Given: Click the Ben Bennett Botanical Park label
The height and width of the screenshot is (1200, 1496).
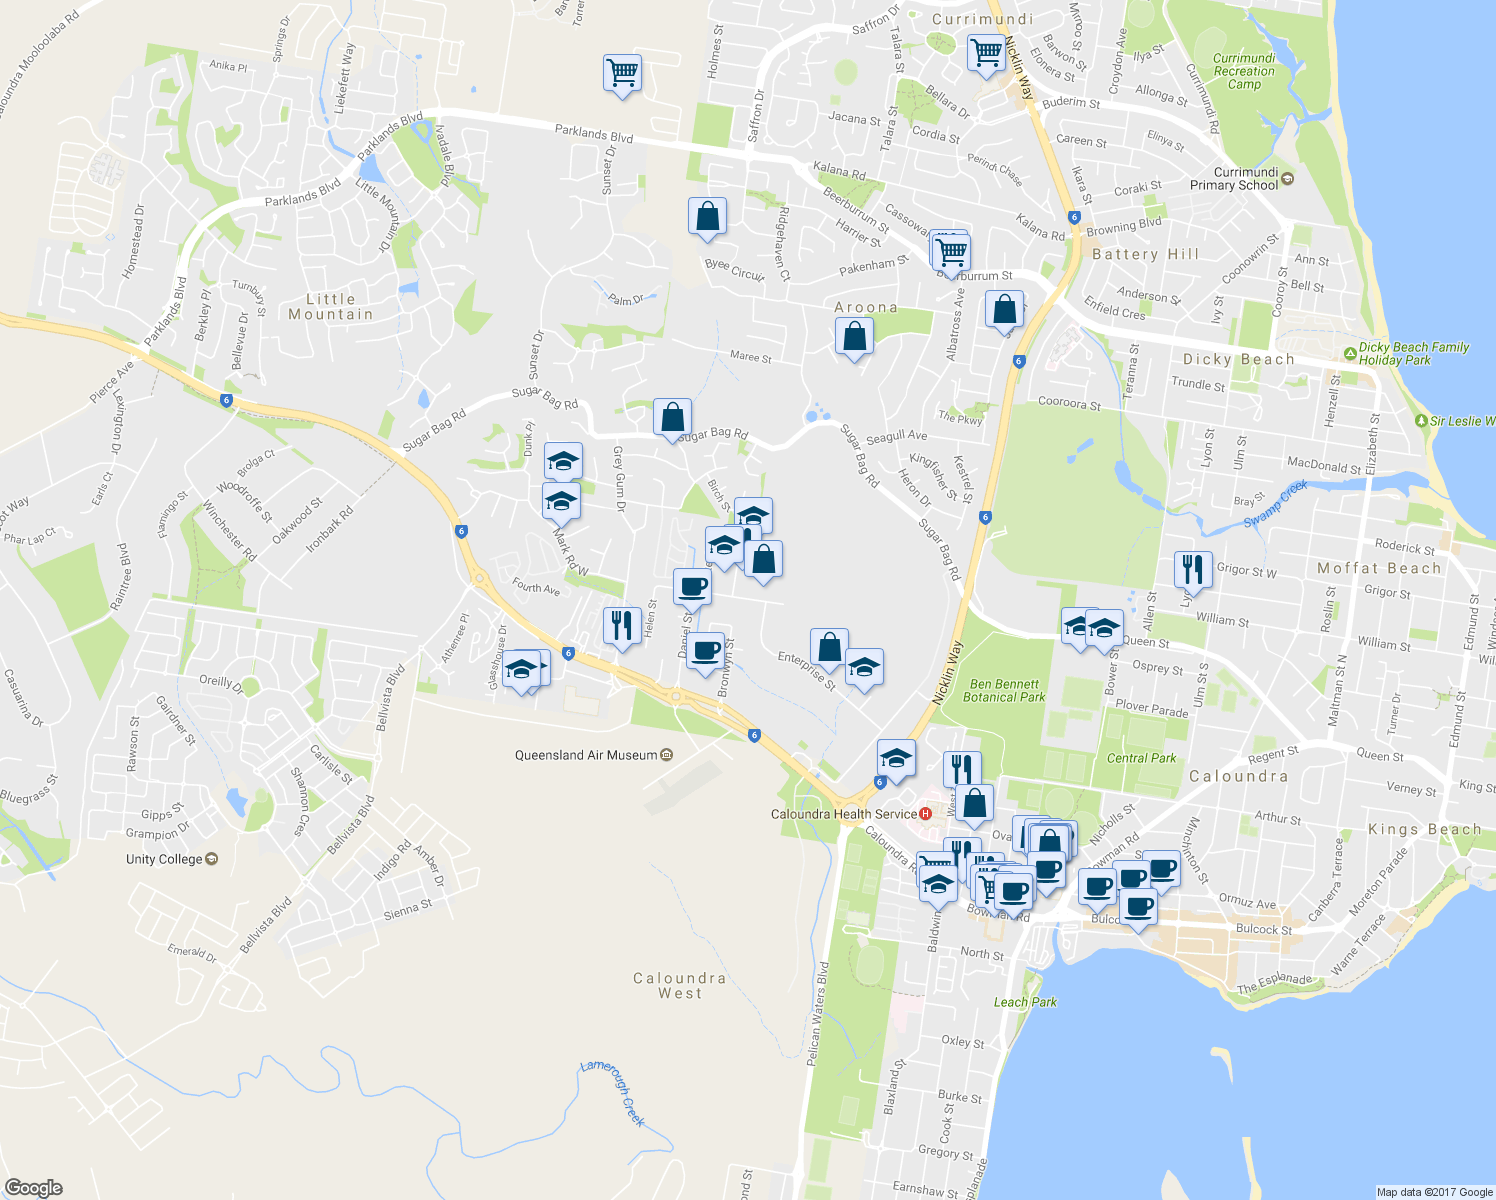Looking at the screenshot, I should coord(1004,690).
